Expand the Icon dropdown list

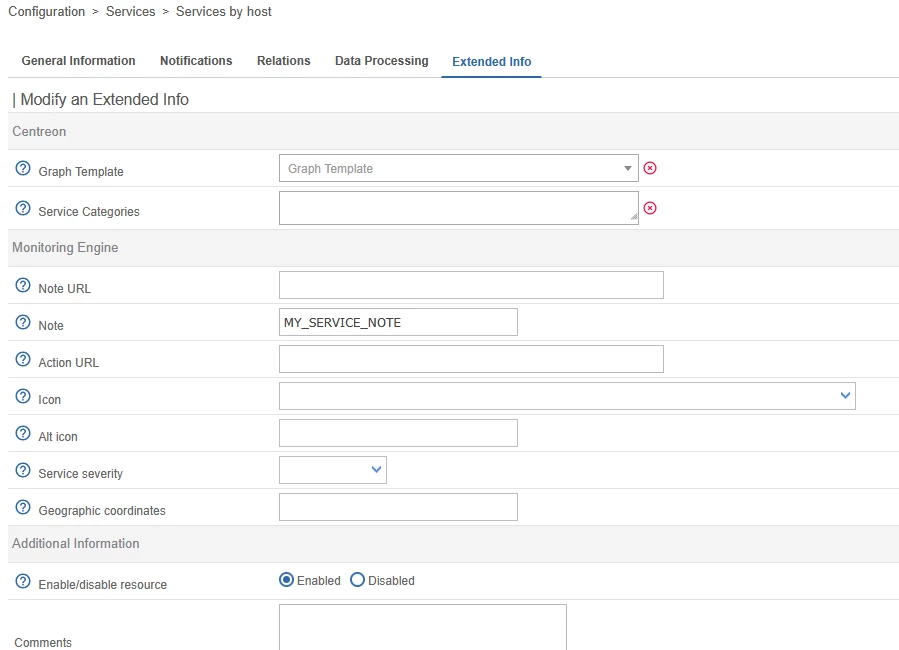coord(566,396)
